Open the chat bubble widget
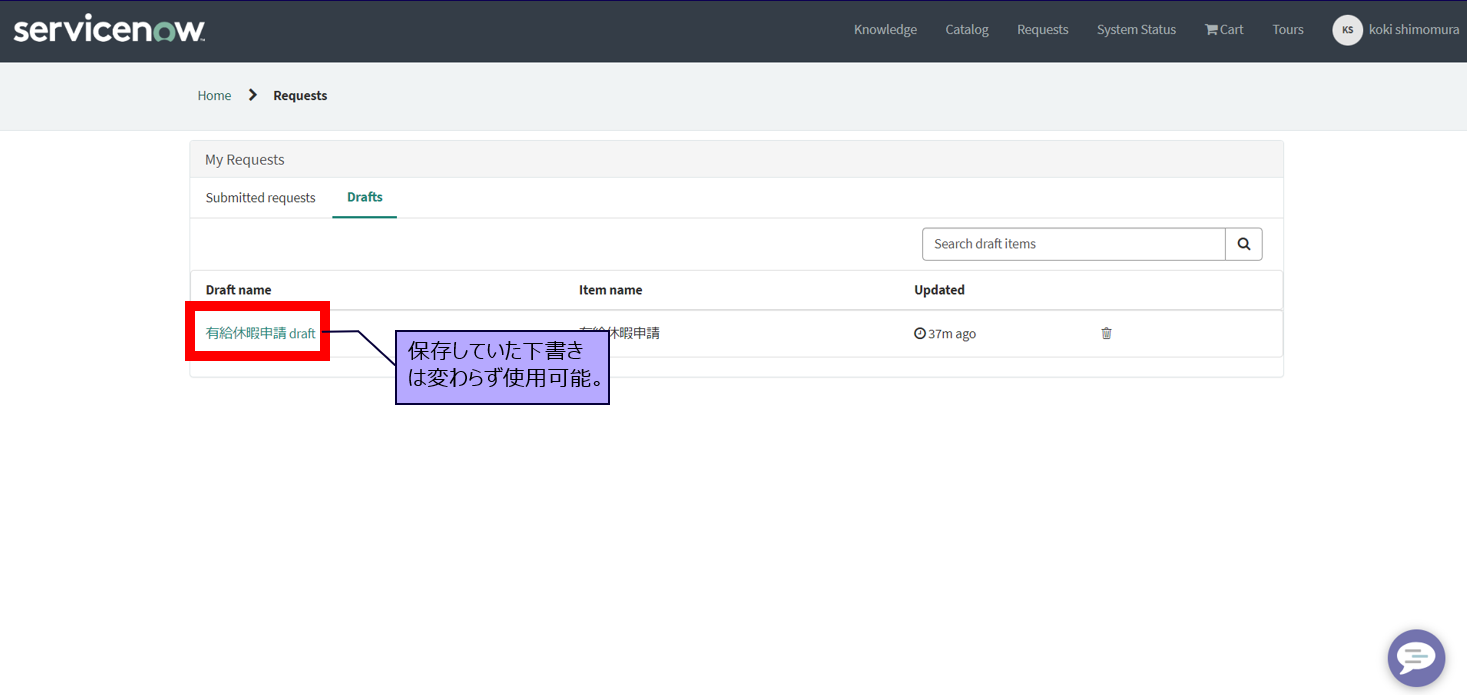Image resolution: width=1467 pixels, height=695 pixels. coord(1416,658)
